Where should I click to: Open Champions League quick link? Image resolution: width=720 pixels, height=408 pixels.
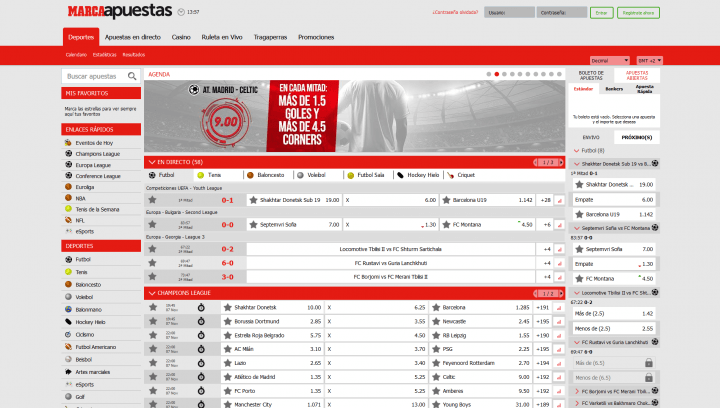(x=97, y=154)
